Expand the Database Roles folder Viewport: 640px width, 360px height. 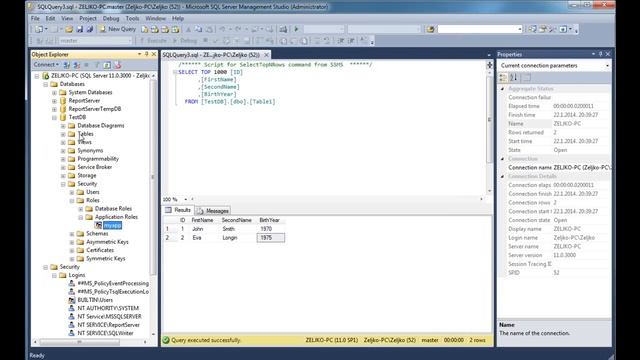click(81, 209)
